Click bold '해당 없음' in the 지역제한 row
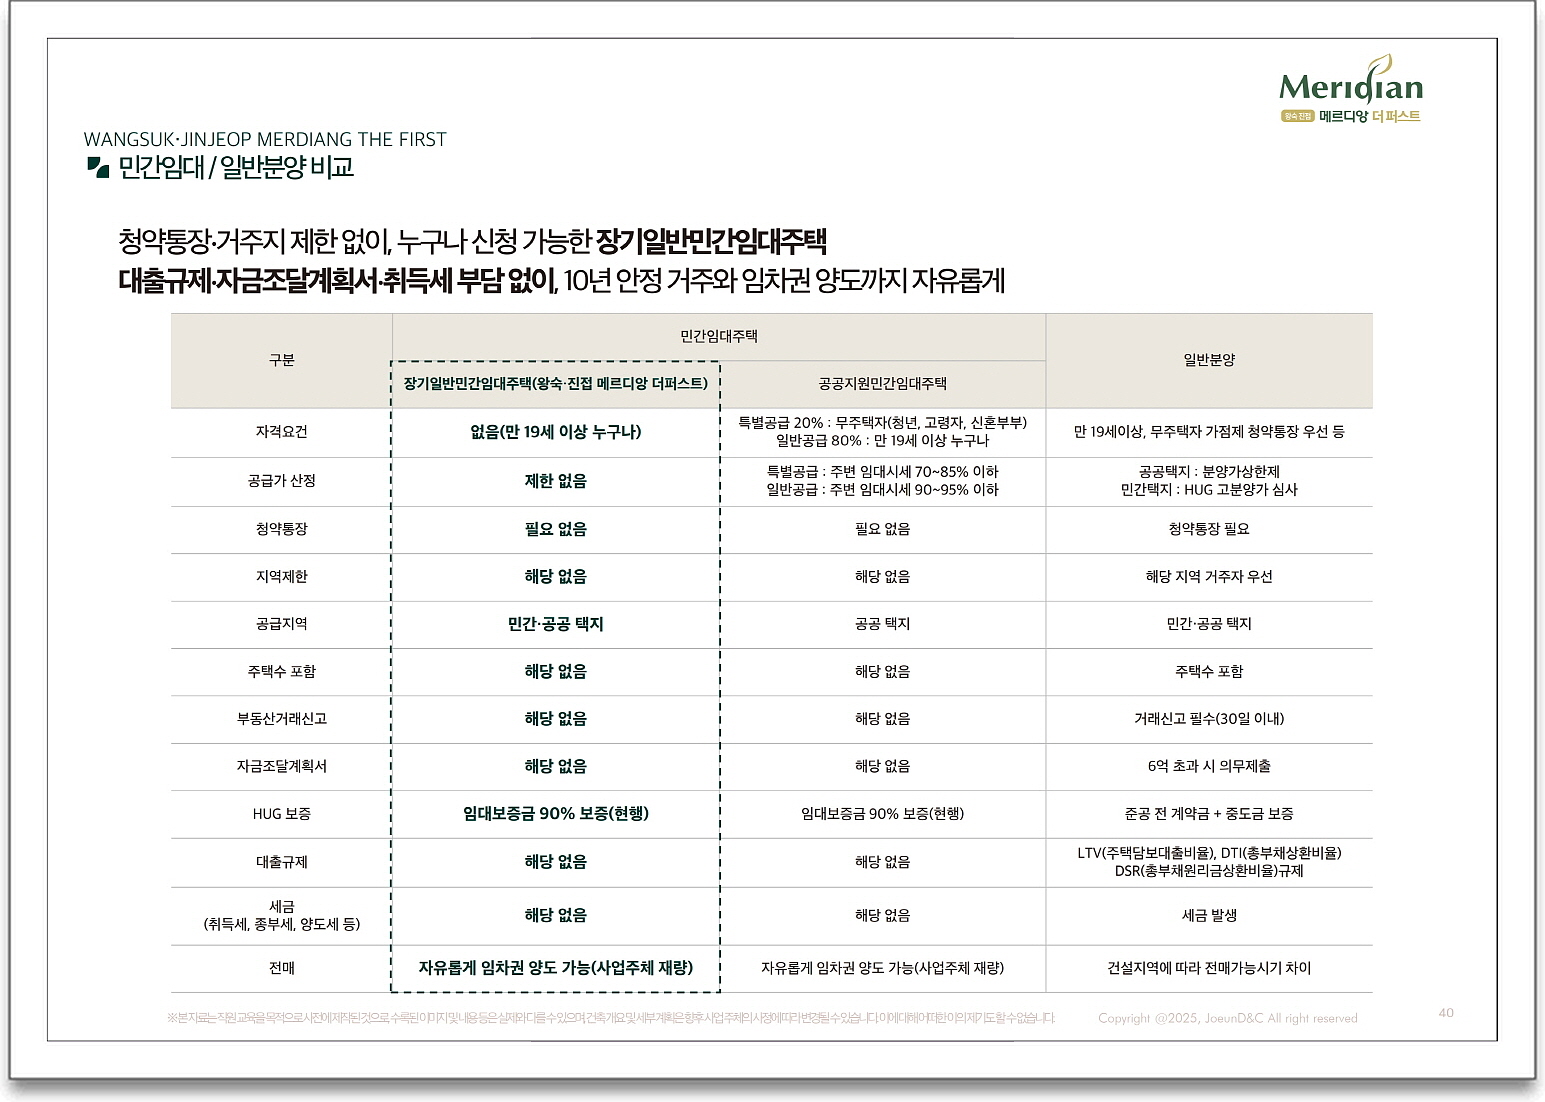Screen dimensions: 1545x1102 (x=556, y=577)
